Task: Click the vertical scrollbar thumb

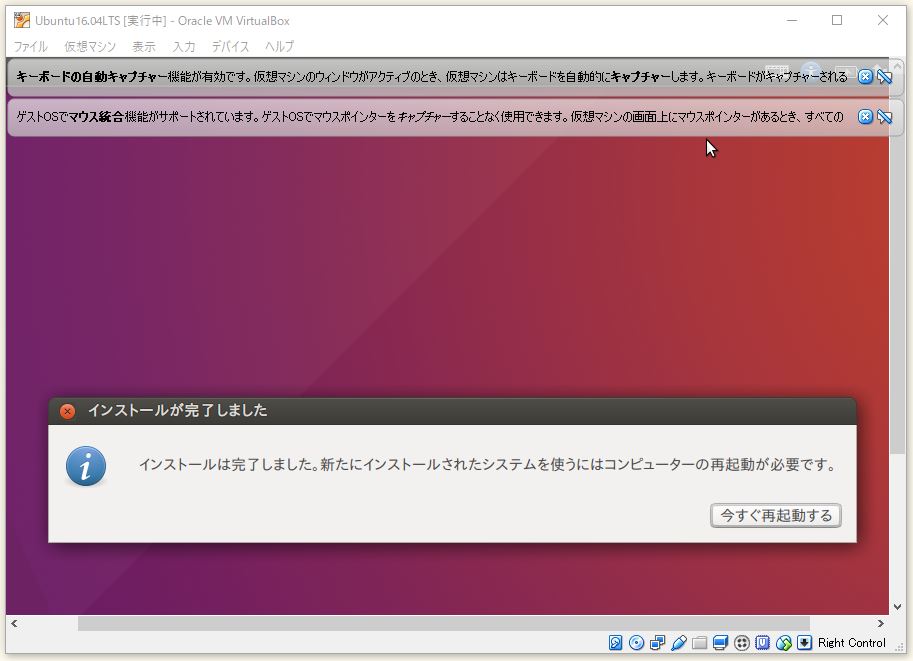Action: point(897,264)
